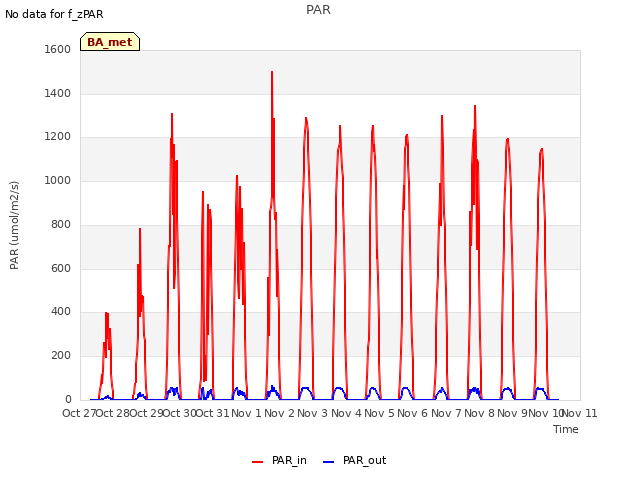This screenshot has width=640, height=480.
Task: Click the Oct 30 x-axis date label
Action: click(180, 413)
